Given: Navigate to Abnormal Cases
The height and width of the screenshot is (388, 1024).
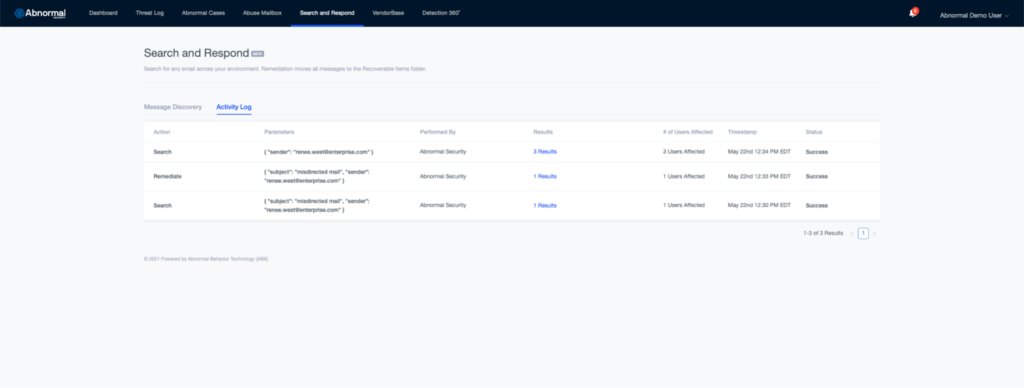Looking at the screenshot, I should coord(203,13).
